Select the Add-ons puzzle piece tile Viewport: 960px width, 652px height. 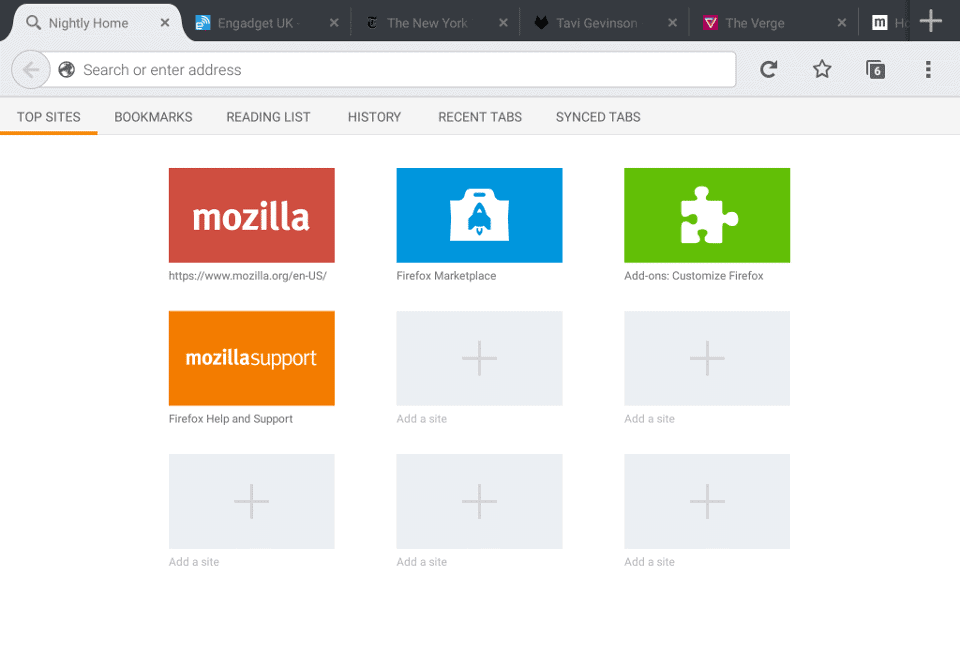click(707, 215)
